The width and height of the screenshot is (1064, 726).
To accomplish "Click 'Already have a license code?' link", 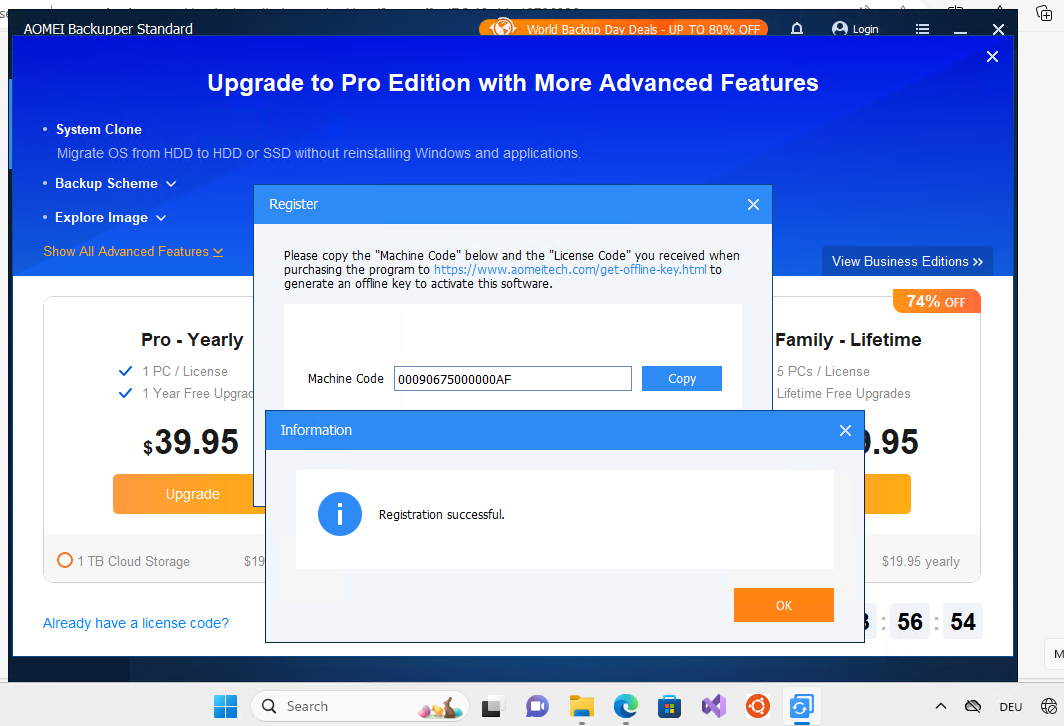I will [x=136, y=623].
